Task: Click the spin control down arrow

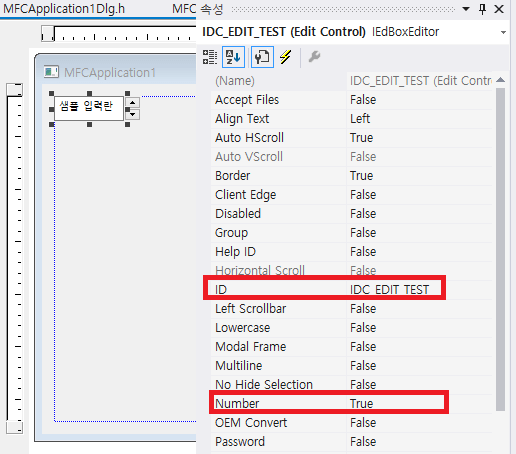Action: tap(133, 114)
